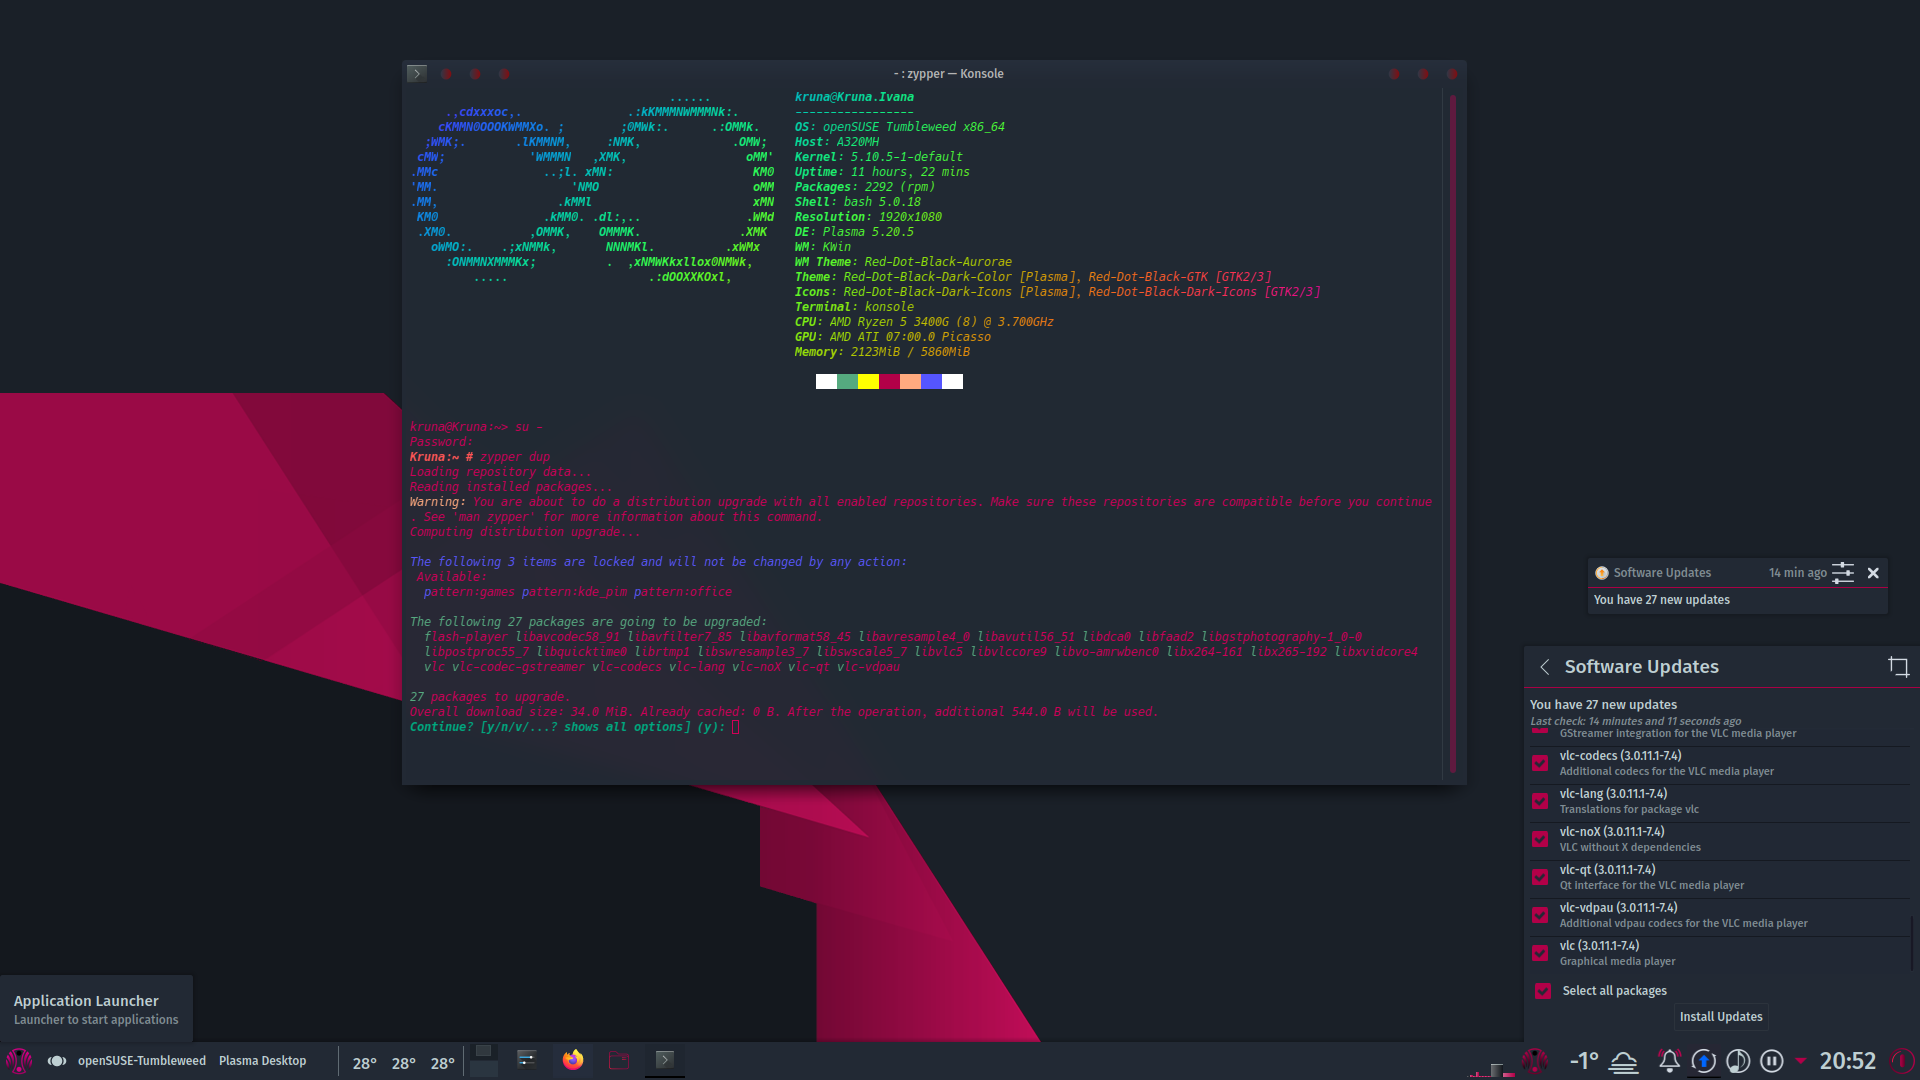Click the cloudy fog weather icon
This screenshot has height=1080, width=1920.
click(x=1624, y=1061)
